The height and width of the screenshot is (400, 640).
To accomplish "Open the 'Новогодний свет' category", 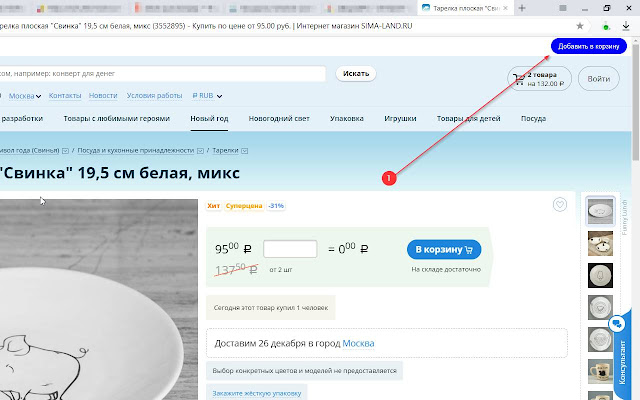I will click(x=279, y=118).
